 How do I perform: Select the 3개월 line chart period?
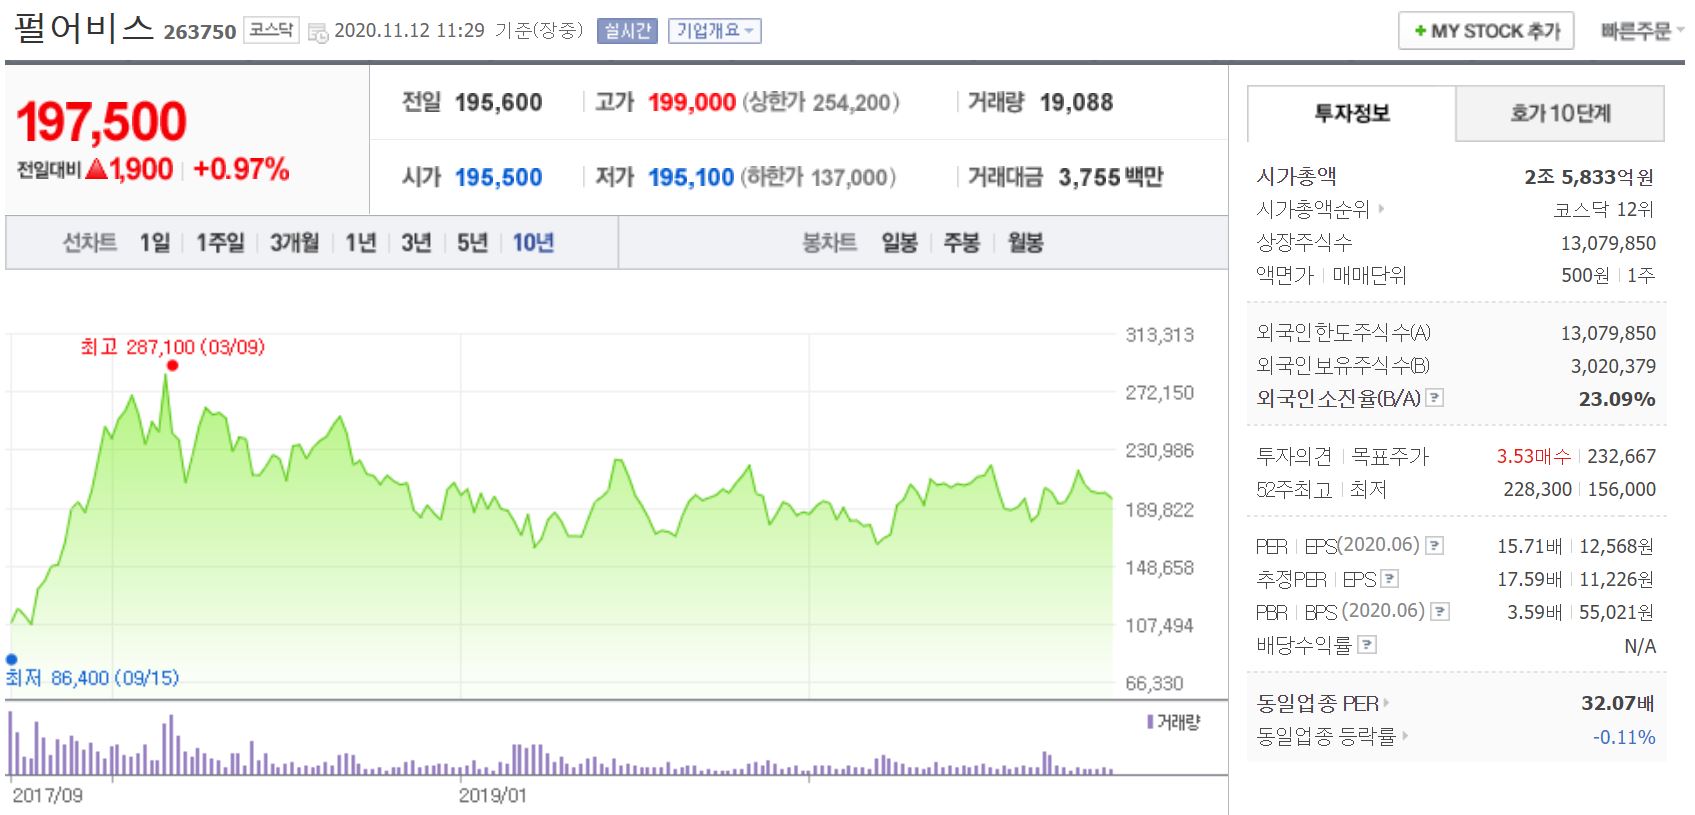(295, 243)
